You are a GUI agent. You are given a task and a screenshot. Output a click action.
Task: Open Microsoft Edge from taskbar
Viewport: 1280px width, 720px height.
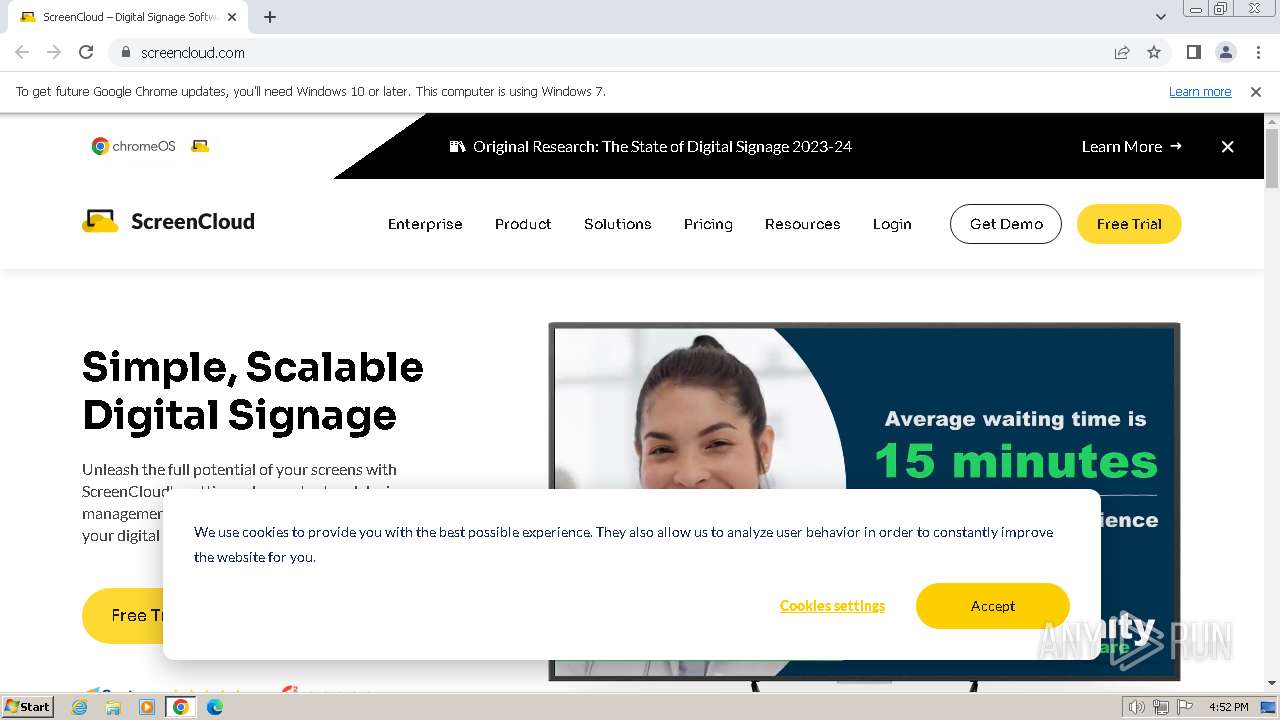pos(214,707)
